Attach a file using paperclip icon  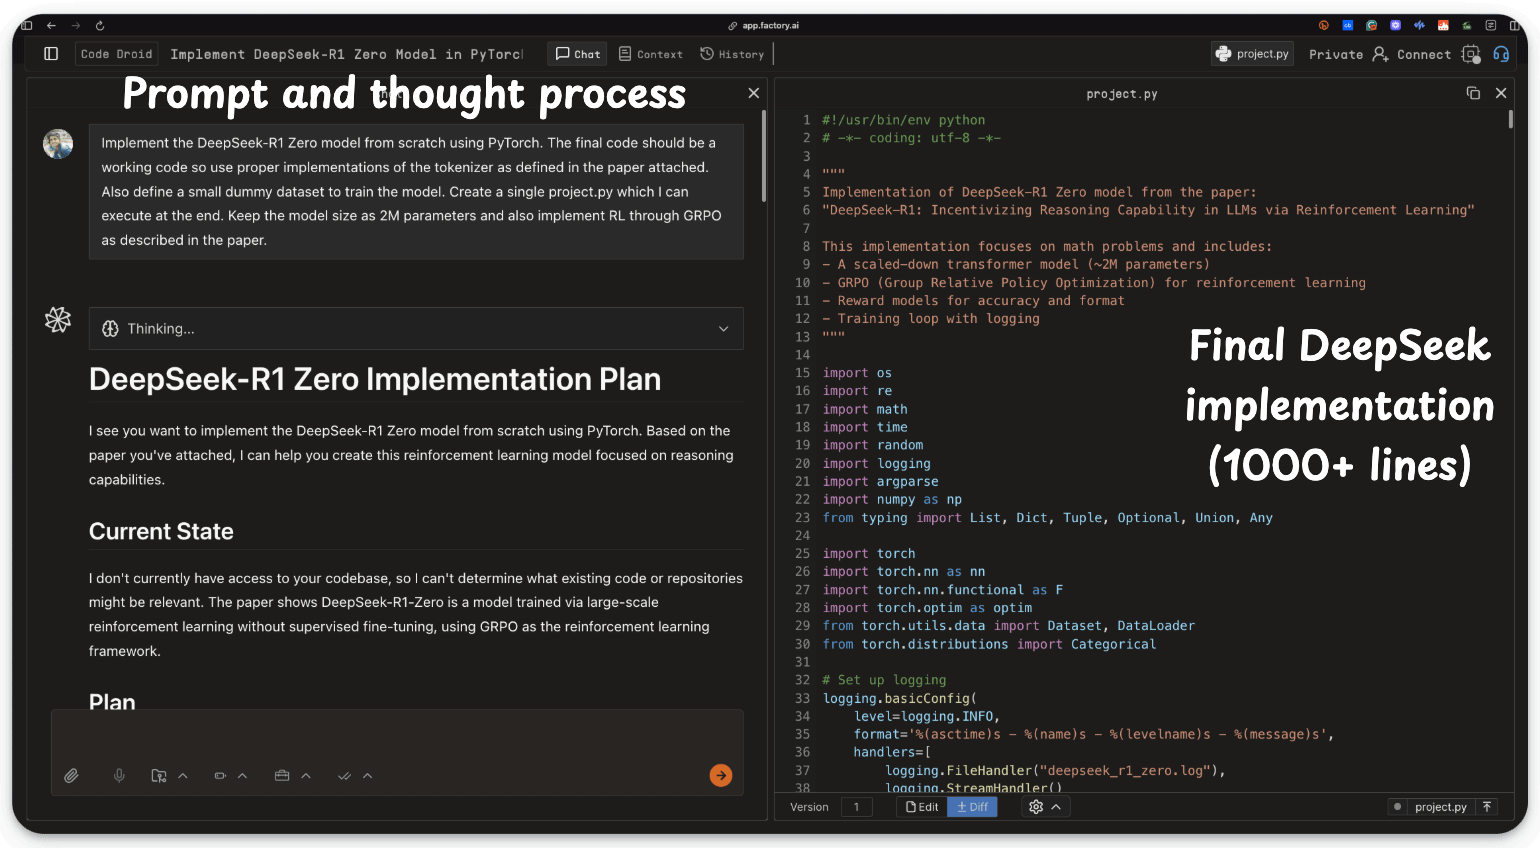(71, 776)
